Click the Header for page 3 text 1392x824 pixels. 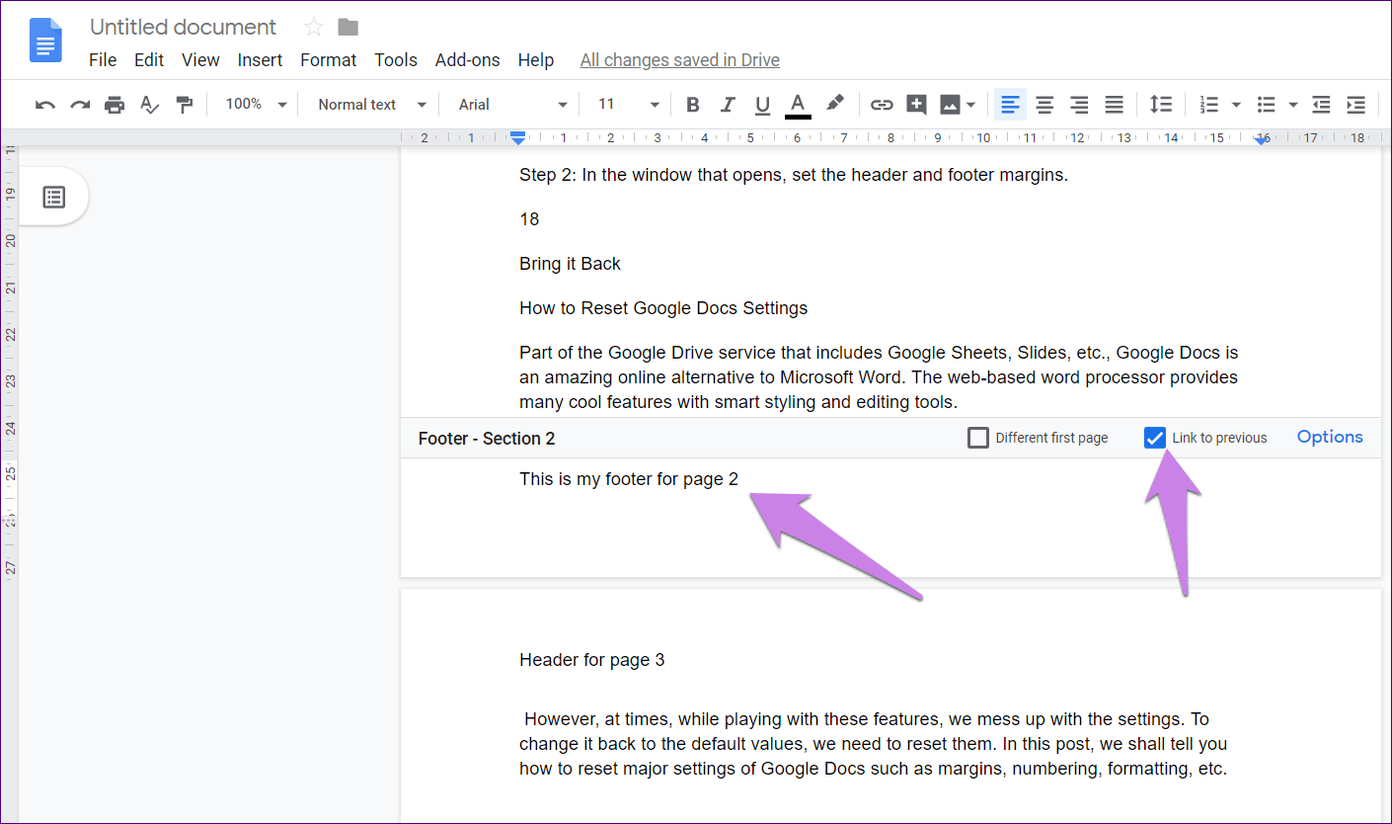click(592, 660)
